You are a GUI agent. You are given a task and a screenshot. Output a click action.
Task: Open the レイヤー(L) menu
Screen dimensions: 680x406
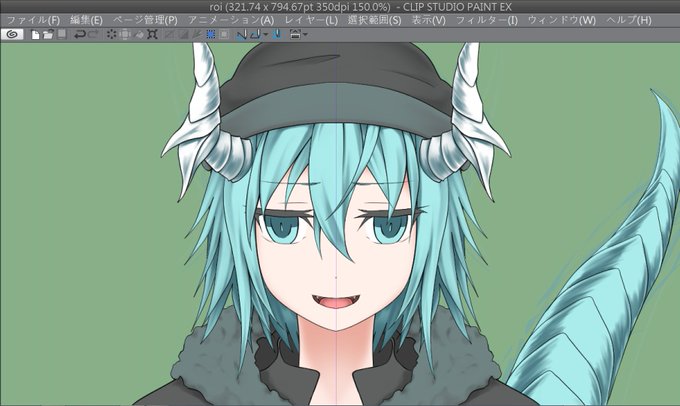coord(311,20)
